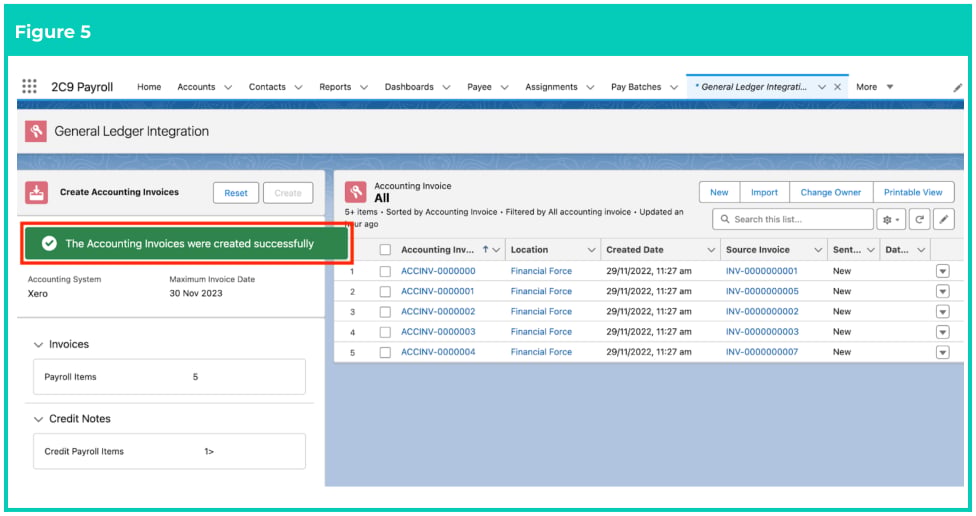Open Financial Force link in ACCINV-0000000 row
This screenshot has height=516, width=976.
pos(541,271)
